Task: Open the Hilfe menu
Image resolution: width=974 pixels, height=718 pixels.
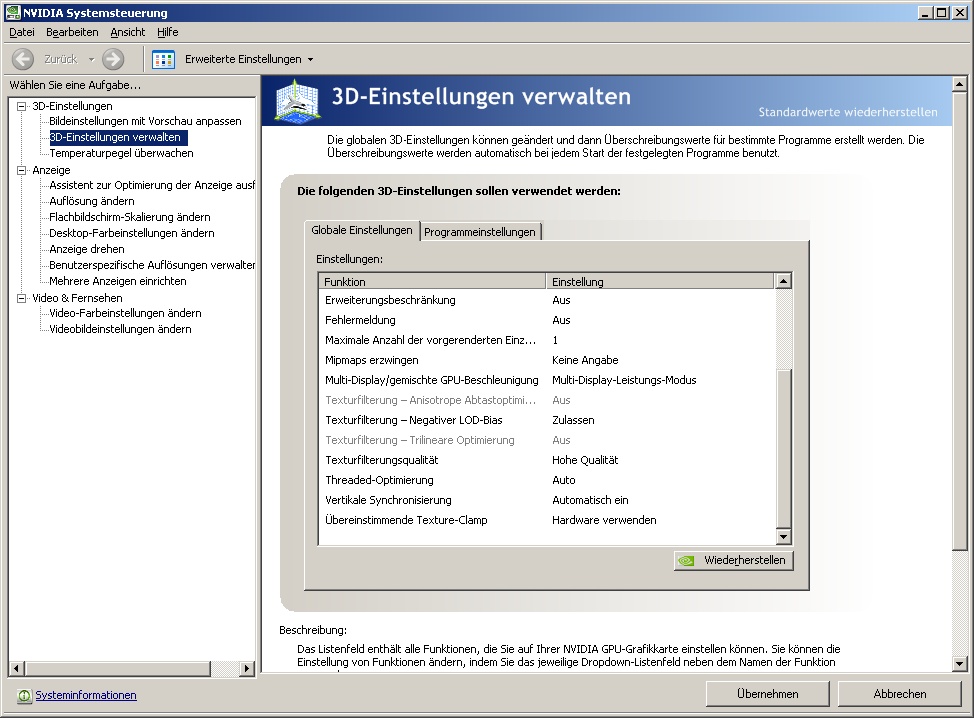Action: [x=168, y=32]
